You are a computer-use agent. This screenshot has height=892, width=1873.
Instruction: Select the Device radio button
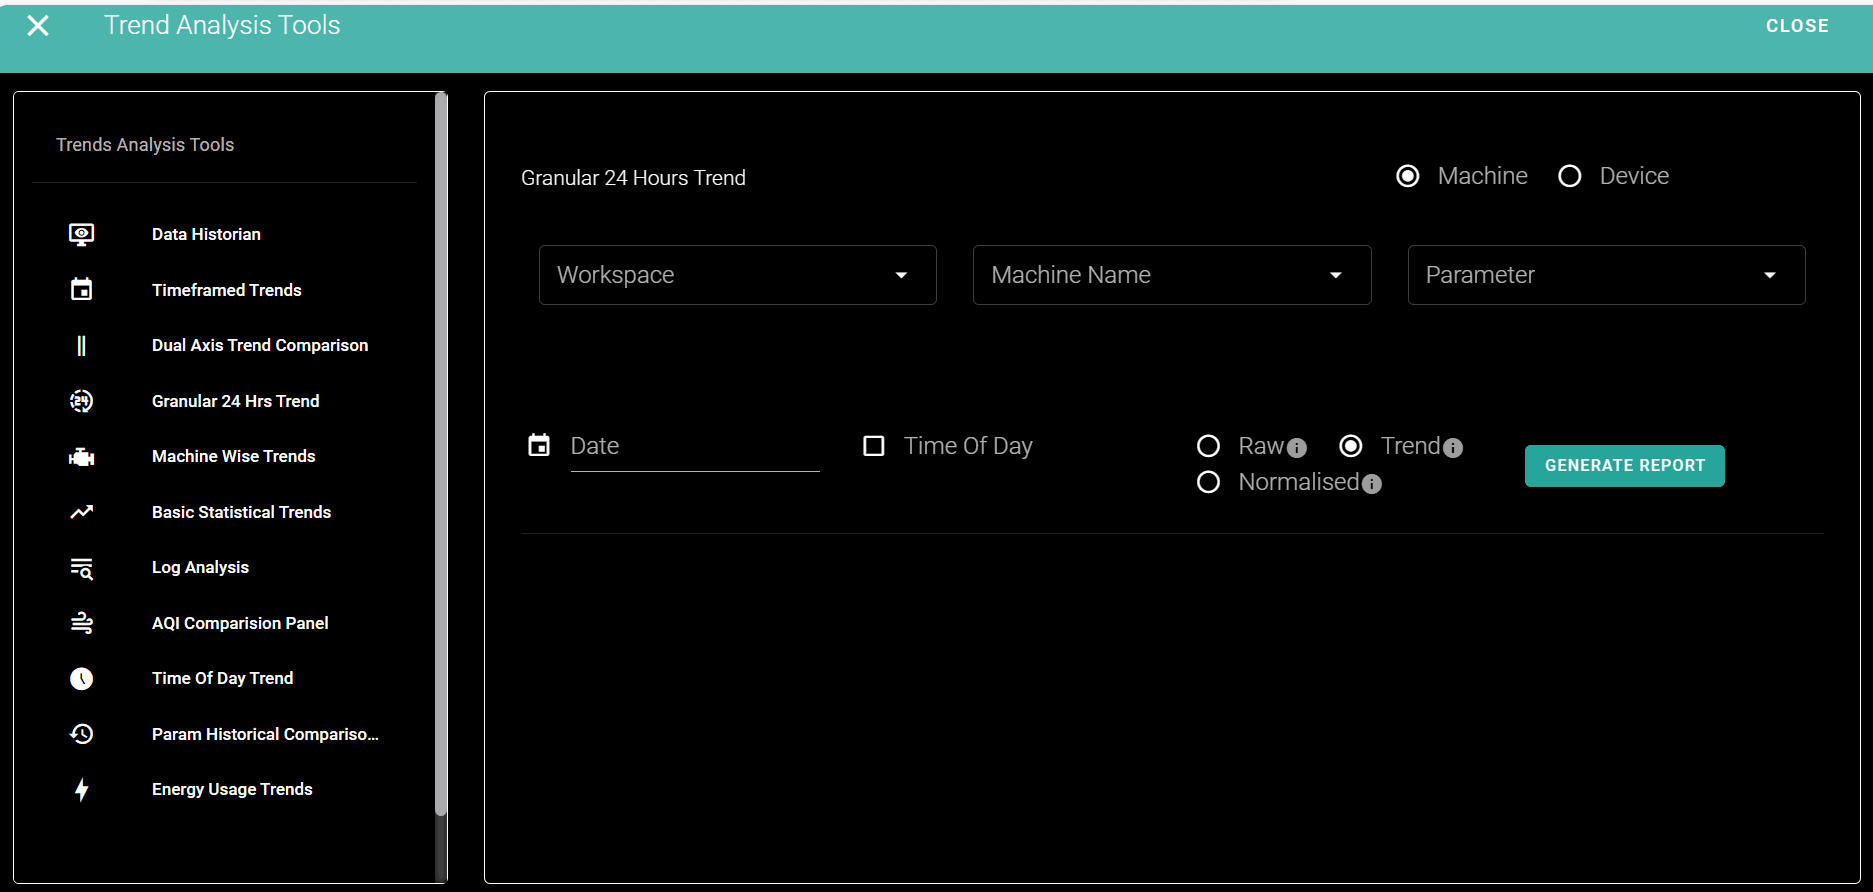click(x=1570, y=176)
